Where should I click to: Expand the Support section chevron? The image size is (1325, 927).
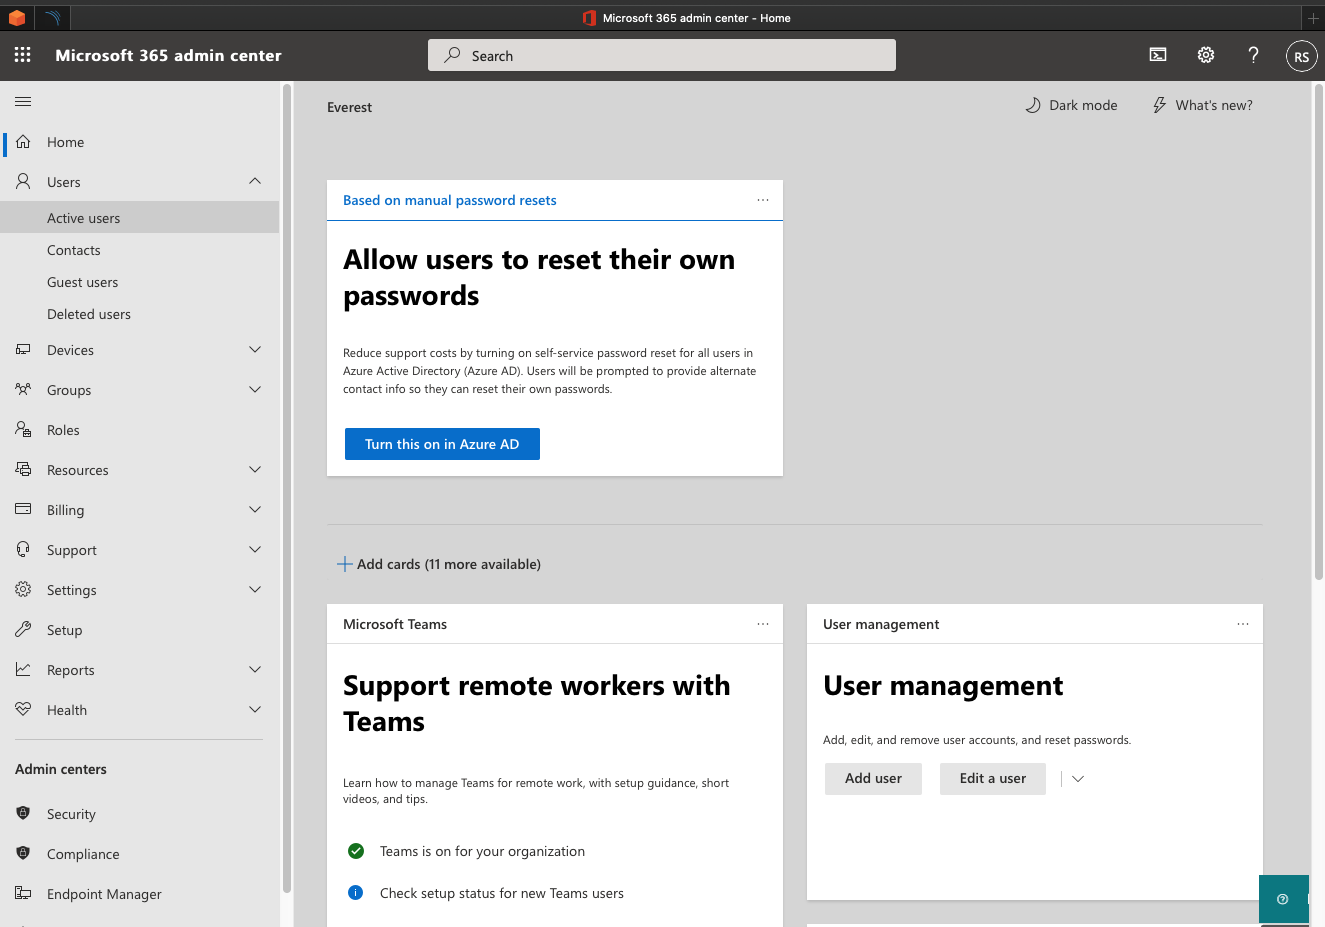(255, 549)
